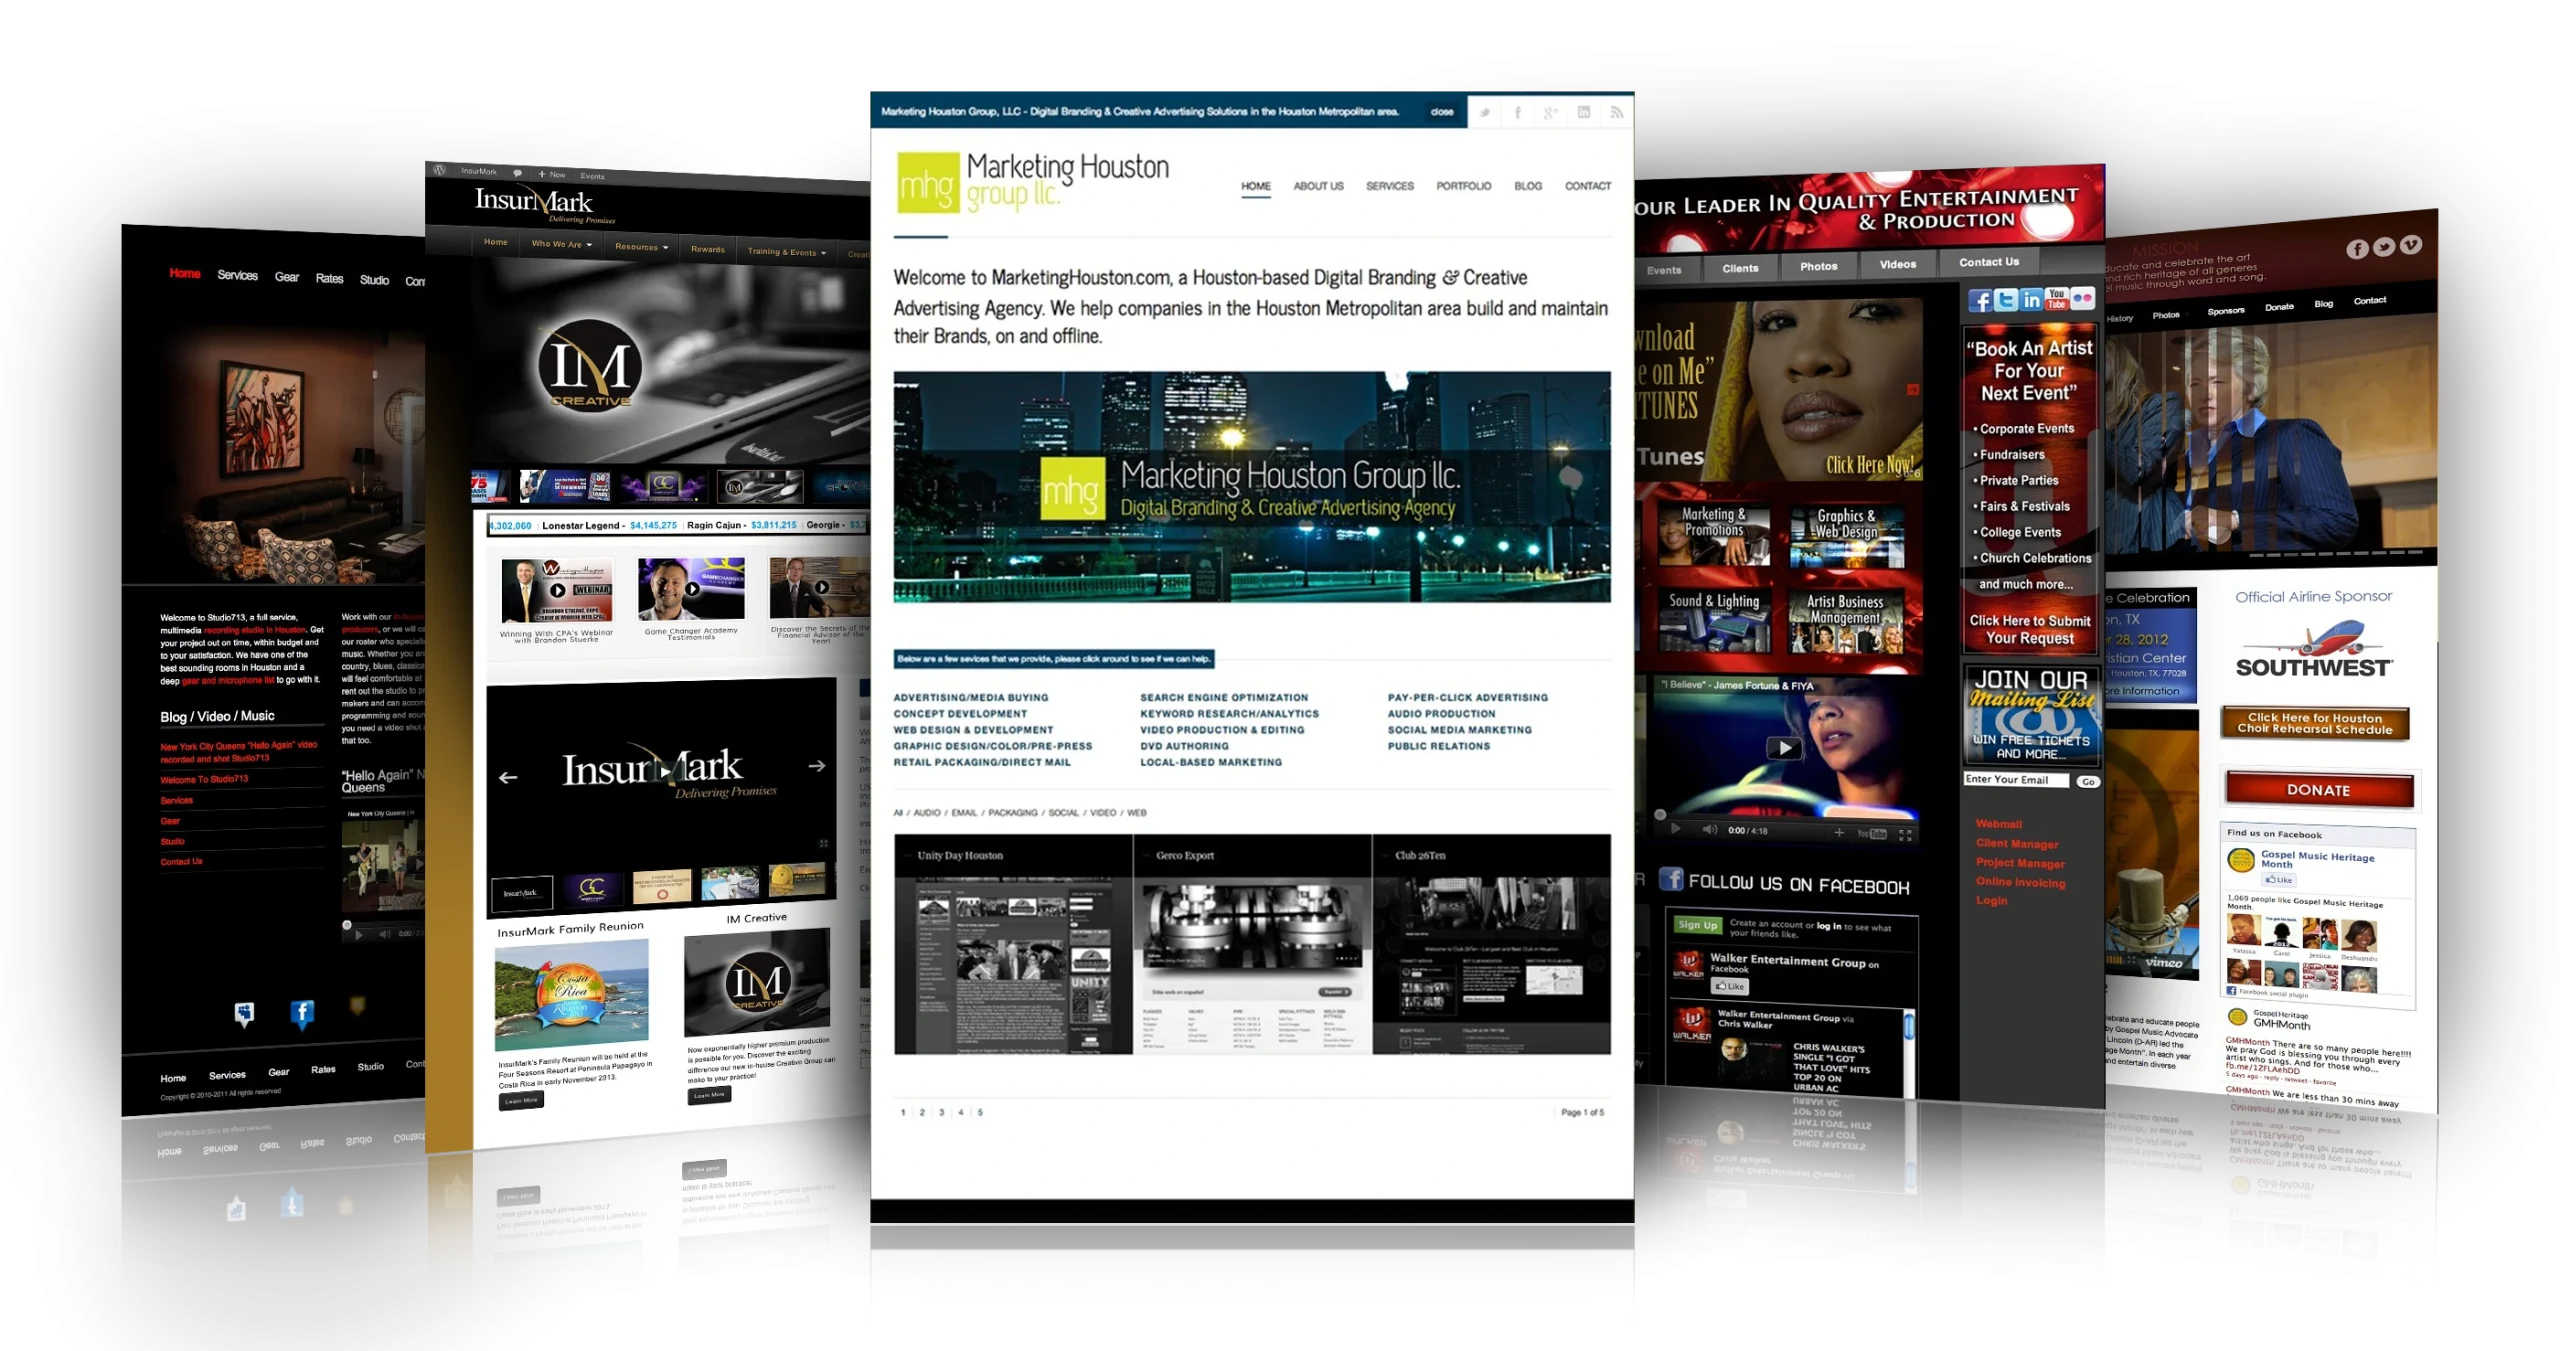Play the I Believe James Fortune video
The height and width of the screenshot is (1351, 2560).
1785,747
